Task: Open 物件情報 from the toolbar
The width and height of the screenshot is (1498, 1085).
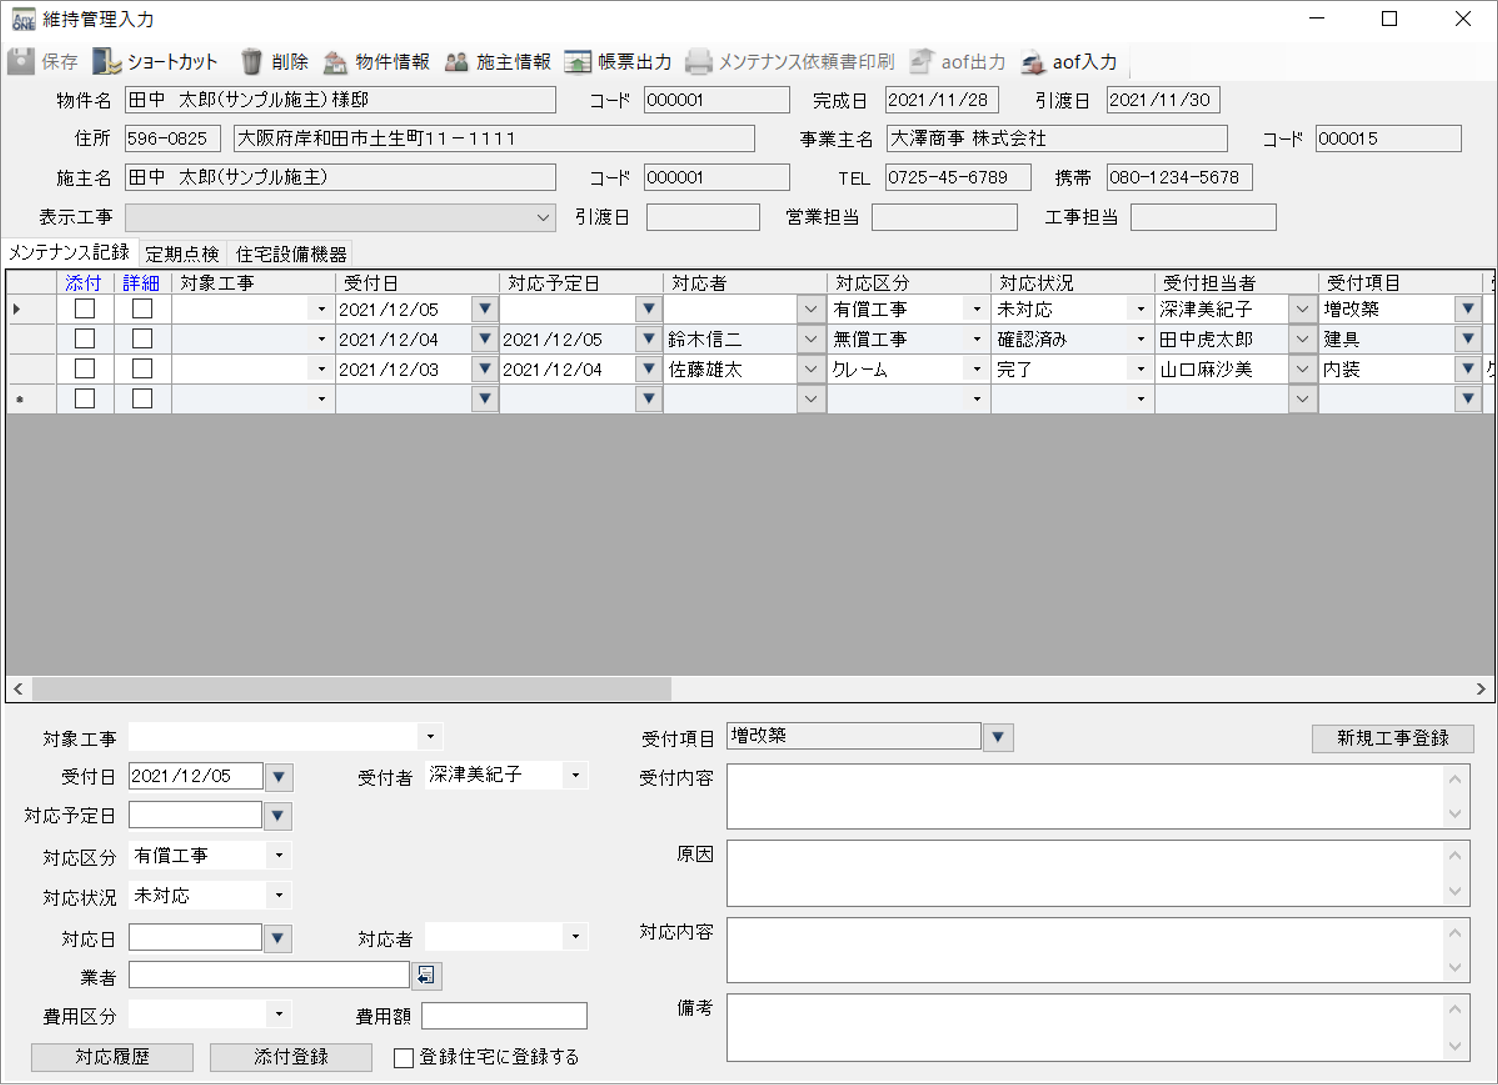Action: [x=335, y=62]
